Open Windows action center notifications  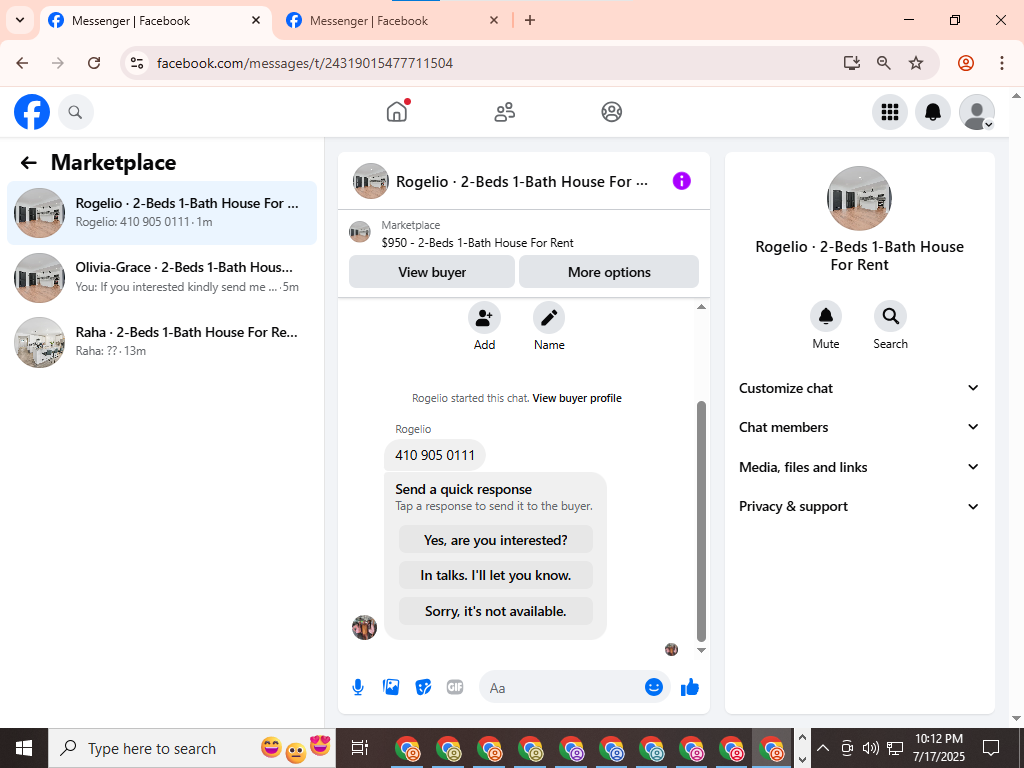point(991,748)
